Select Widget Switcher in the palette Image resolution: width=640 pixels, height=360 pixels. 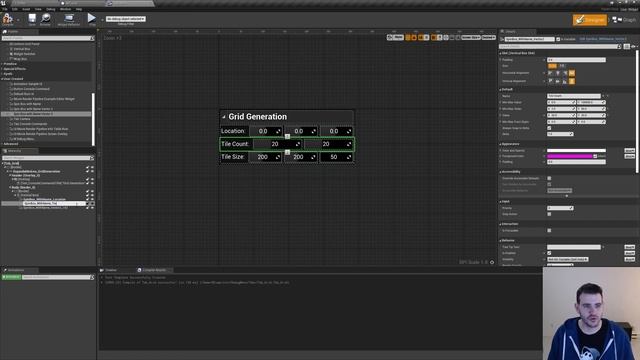24,54
